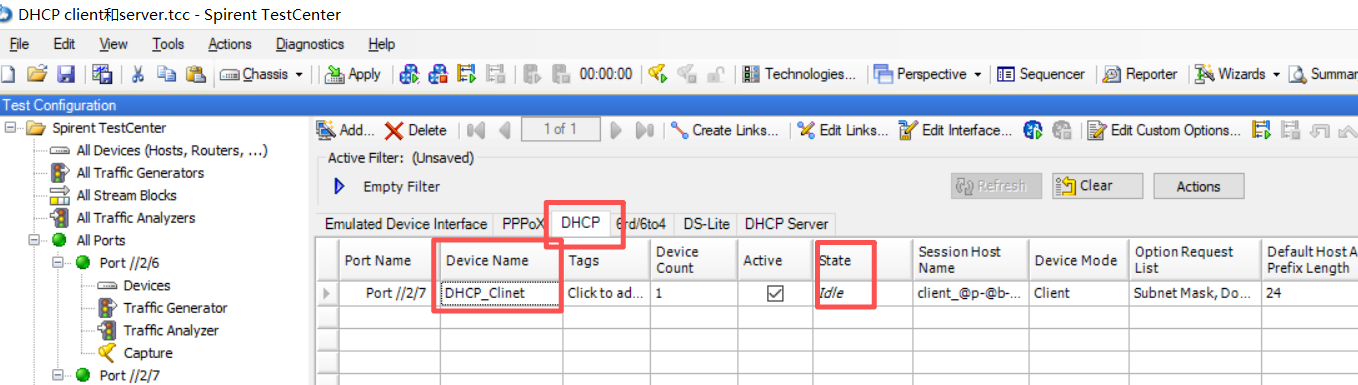Open the Actions menu
The width and height of the screenshot is (1358, 385).
(x=230, y=44)
